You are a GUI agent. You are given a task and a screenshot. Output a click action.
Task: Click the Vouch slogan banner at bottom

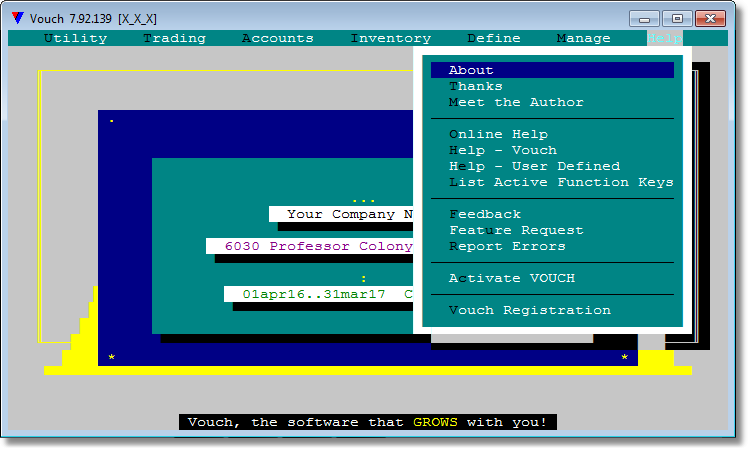click(368, 422)
